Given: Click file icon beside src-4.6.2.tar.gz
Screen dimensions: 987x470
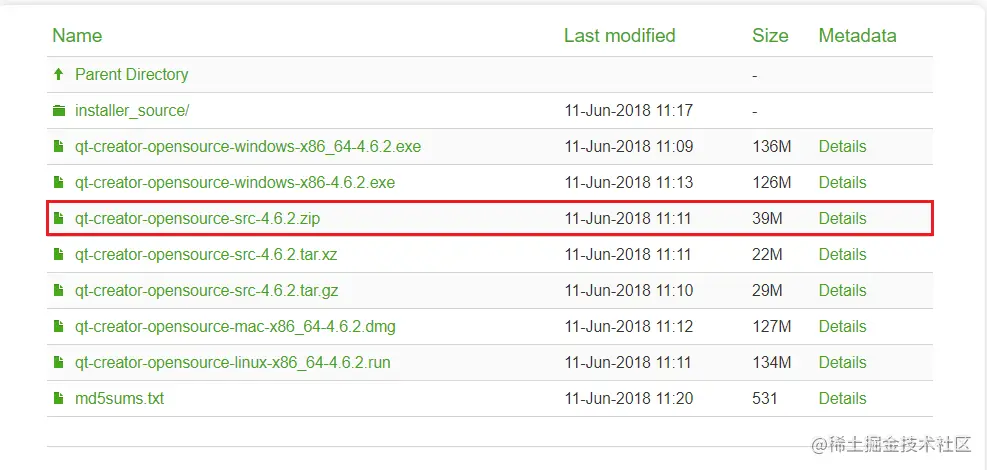Looking at the screenshot, I should pos(59,290).
